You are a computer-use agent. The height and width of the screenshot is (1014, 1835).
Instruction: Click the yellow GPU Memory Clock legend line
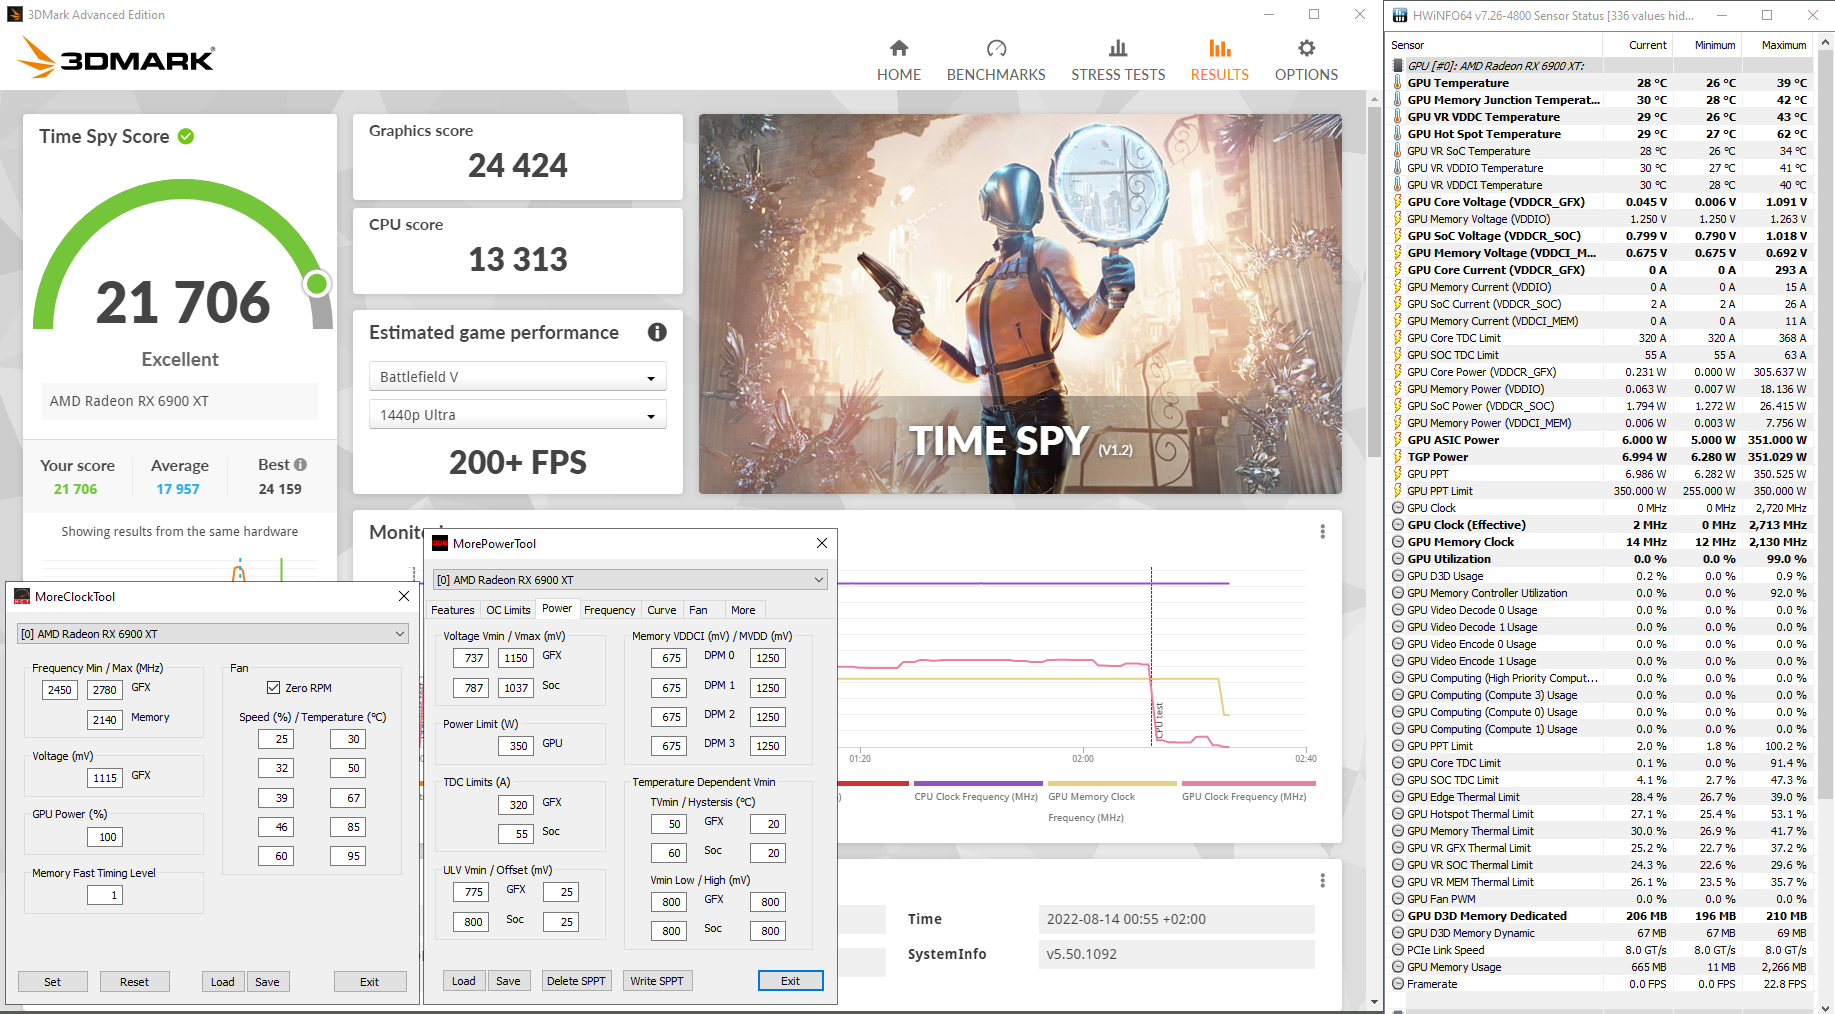tap(1111, 783)
